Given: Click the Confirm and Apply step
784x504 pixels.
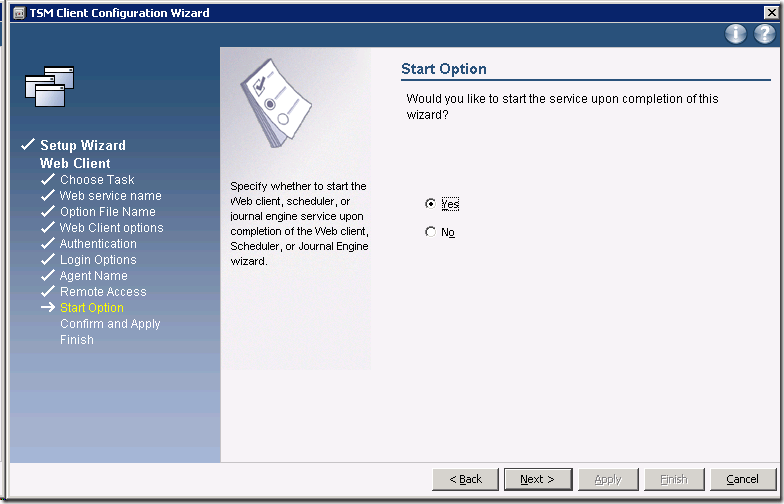Looking at the screenshot, I should [110, 324].
